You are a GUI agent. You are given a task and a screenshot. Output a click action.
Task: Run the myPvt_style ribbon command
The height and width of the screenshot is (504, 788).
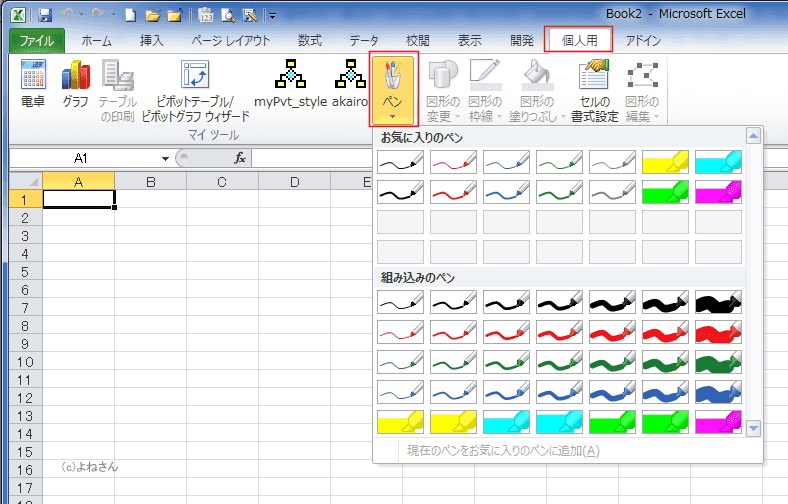(x=291, y=84)
